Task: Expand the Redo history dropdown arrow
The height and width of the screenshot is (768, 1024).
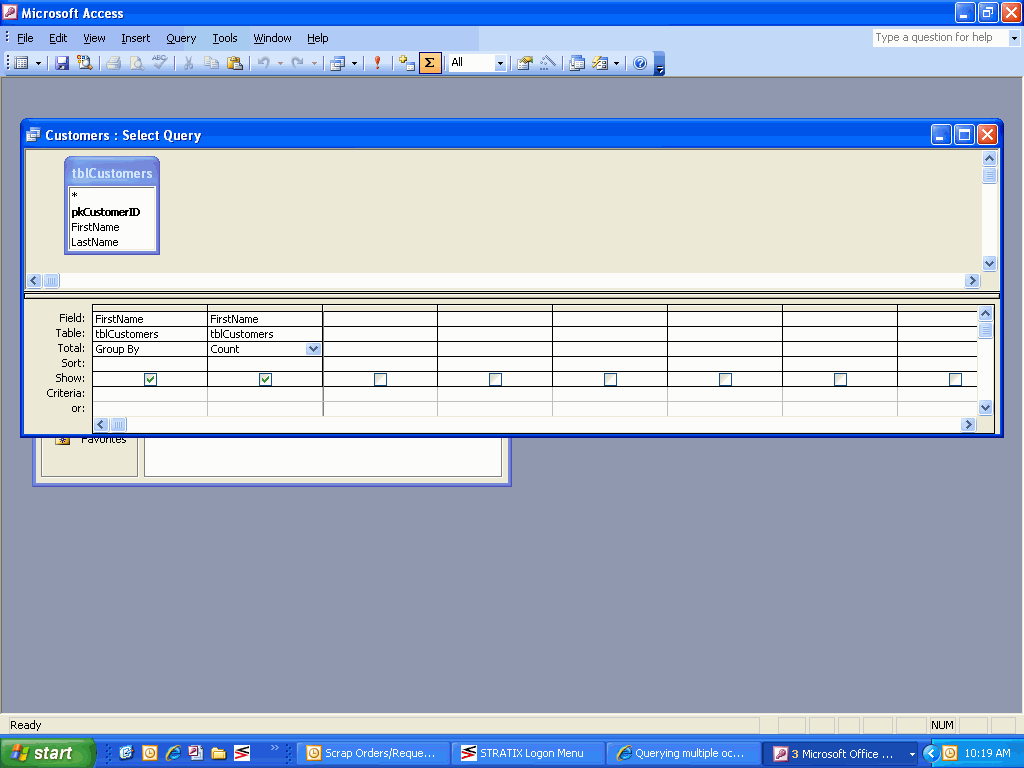Action: click(x=314, y=63)
